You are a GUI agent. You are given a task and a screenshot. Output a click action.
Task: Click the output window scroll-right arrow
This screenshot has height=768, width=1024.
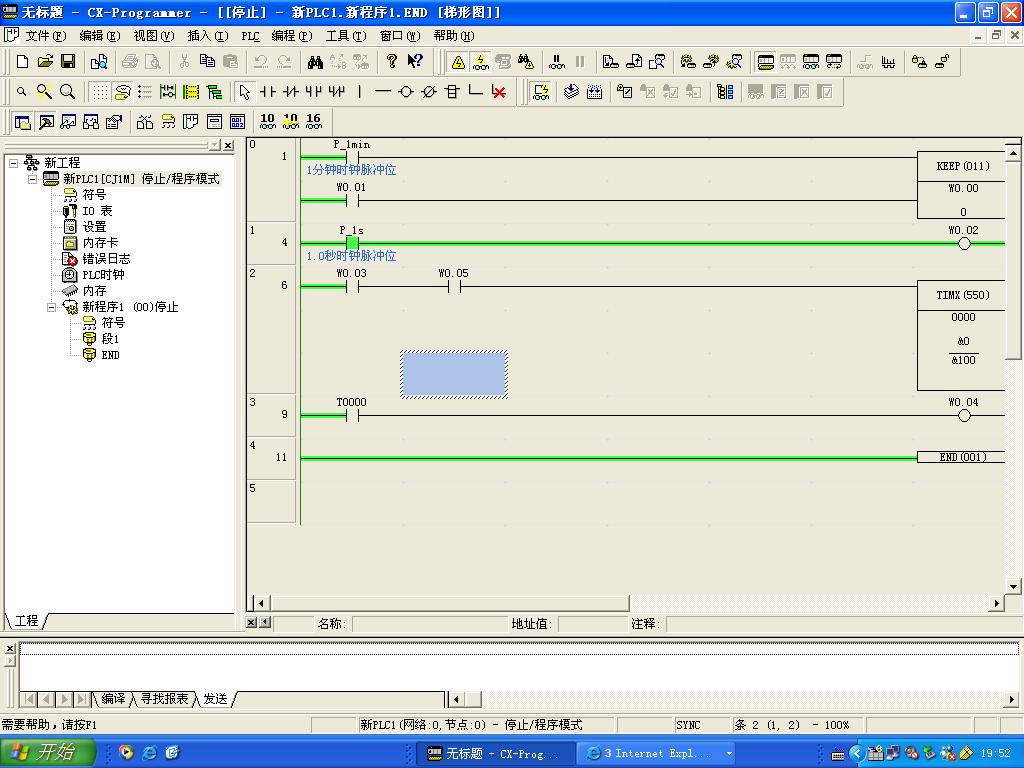pos(1013,699)
